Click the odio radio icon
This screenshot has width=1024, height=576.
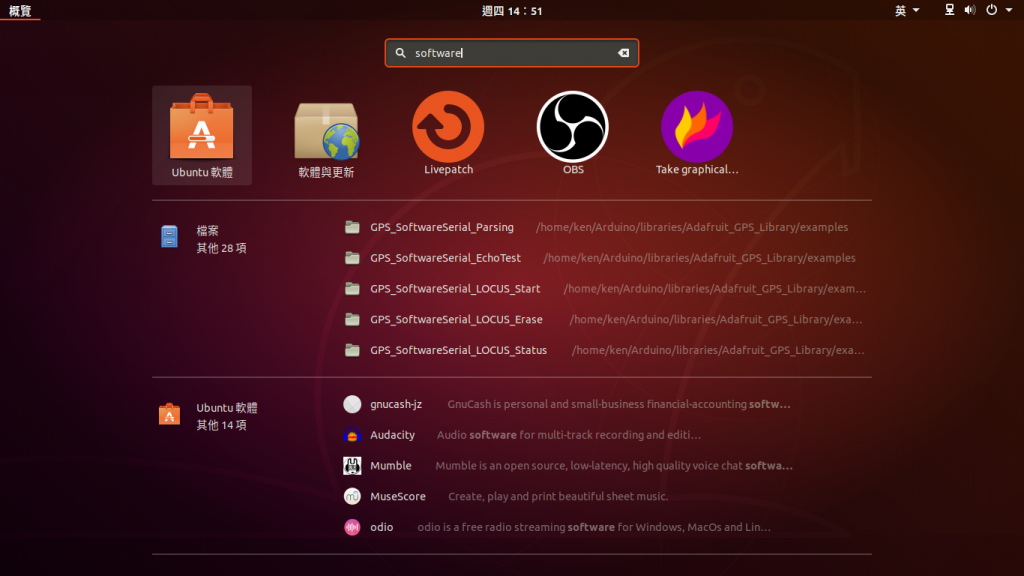click(x=352, y=527)
